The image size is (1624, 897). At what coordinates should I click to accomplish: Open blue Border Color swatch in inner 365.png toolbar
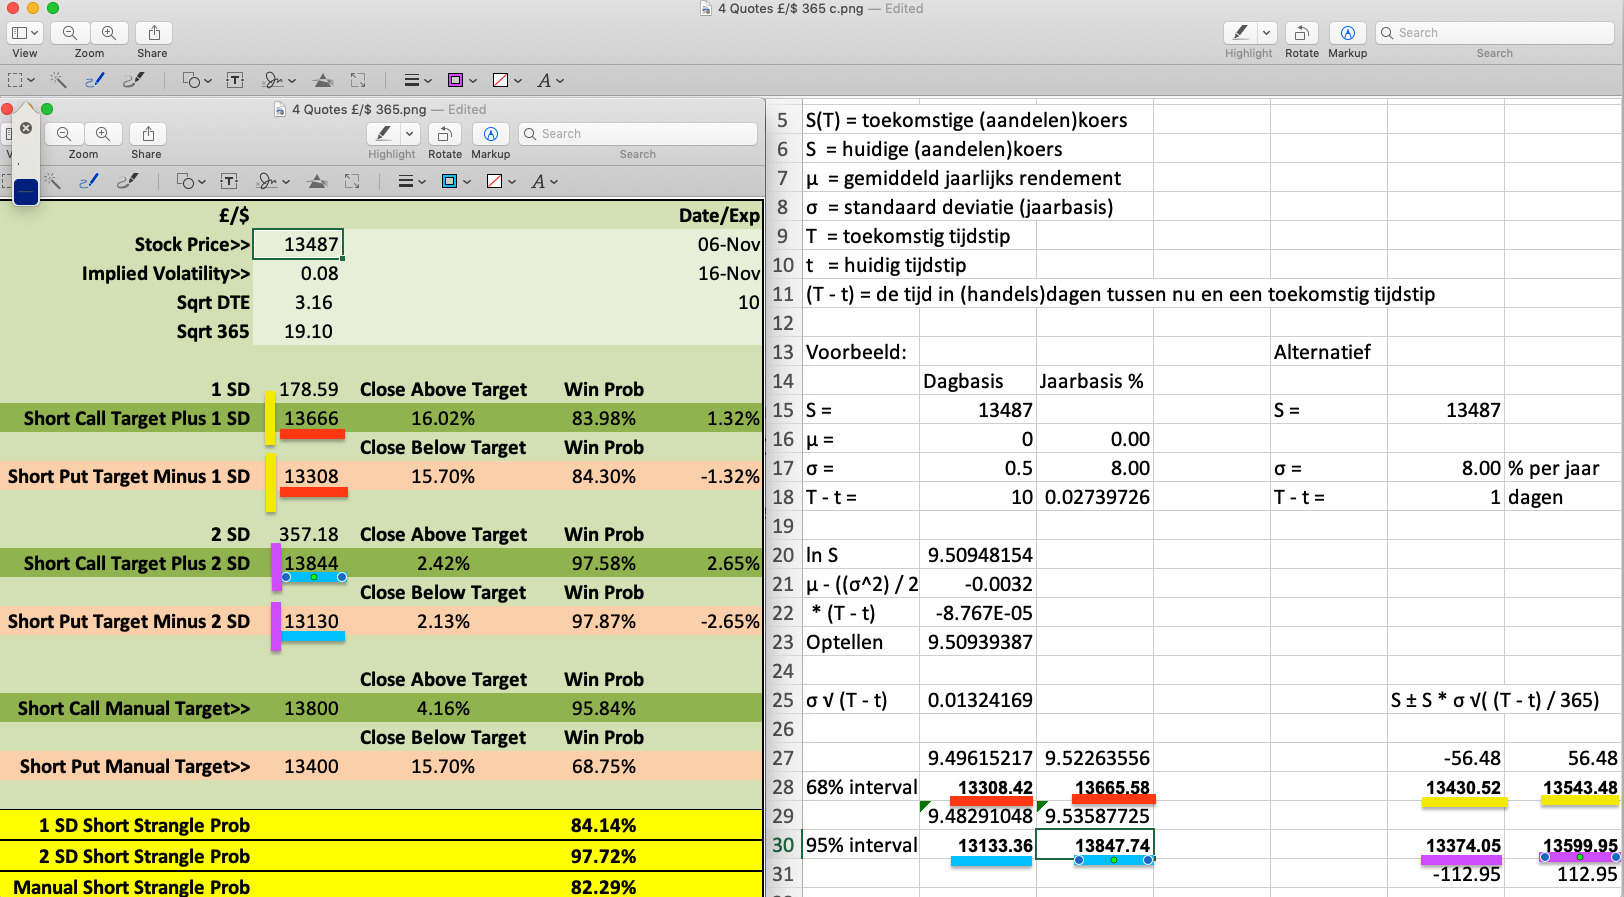click(455, 181)
